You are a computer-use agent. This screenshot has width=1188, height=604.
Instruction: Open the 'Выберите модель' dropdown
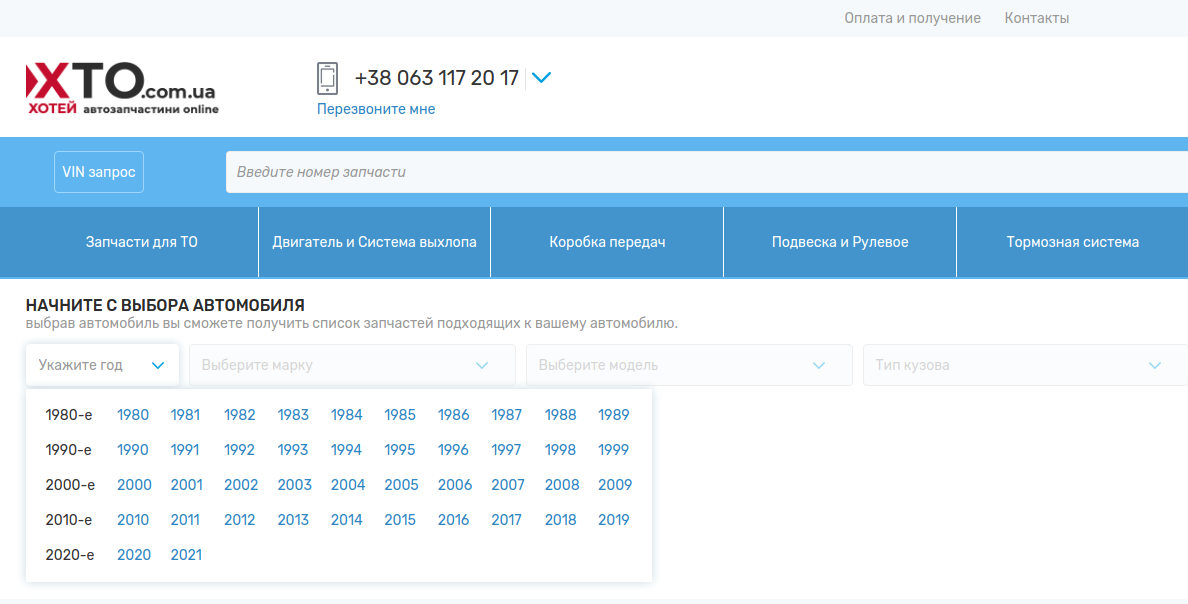click(x=689, y=365)
